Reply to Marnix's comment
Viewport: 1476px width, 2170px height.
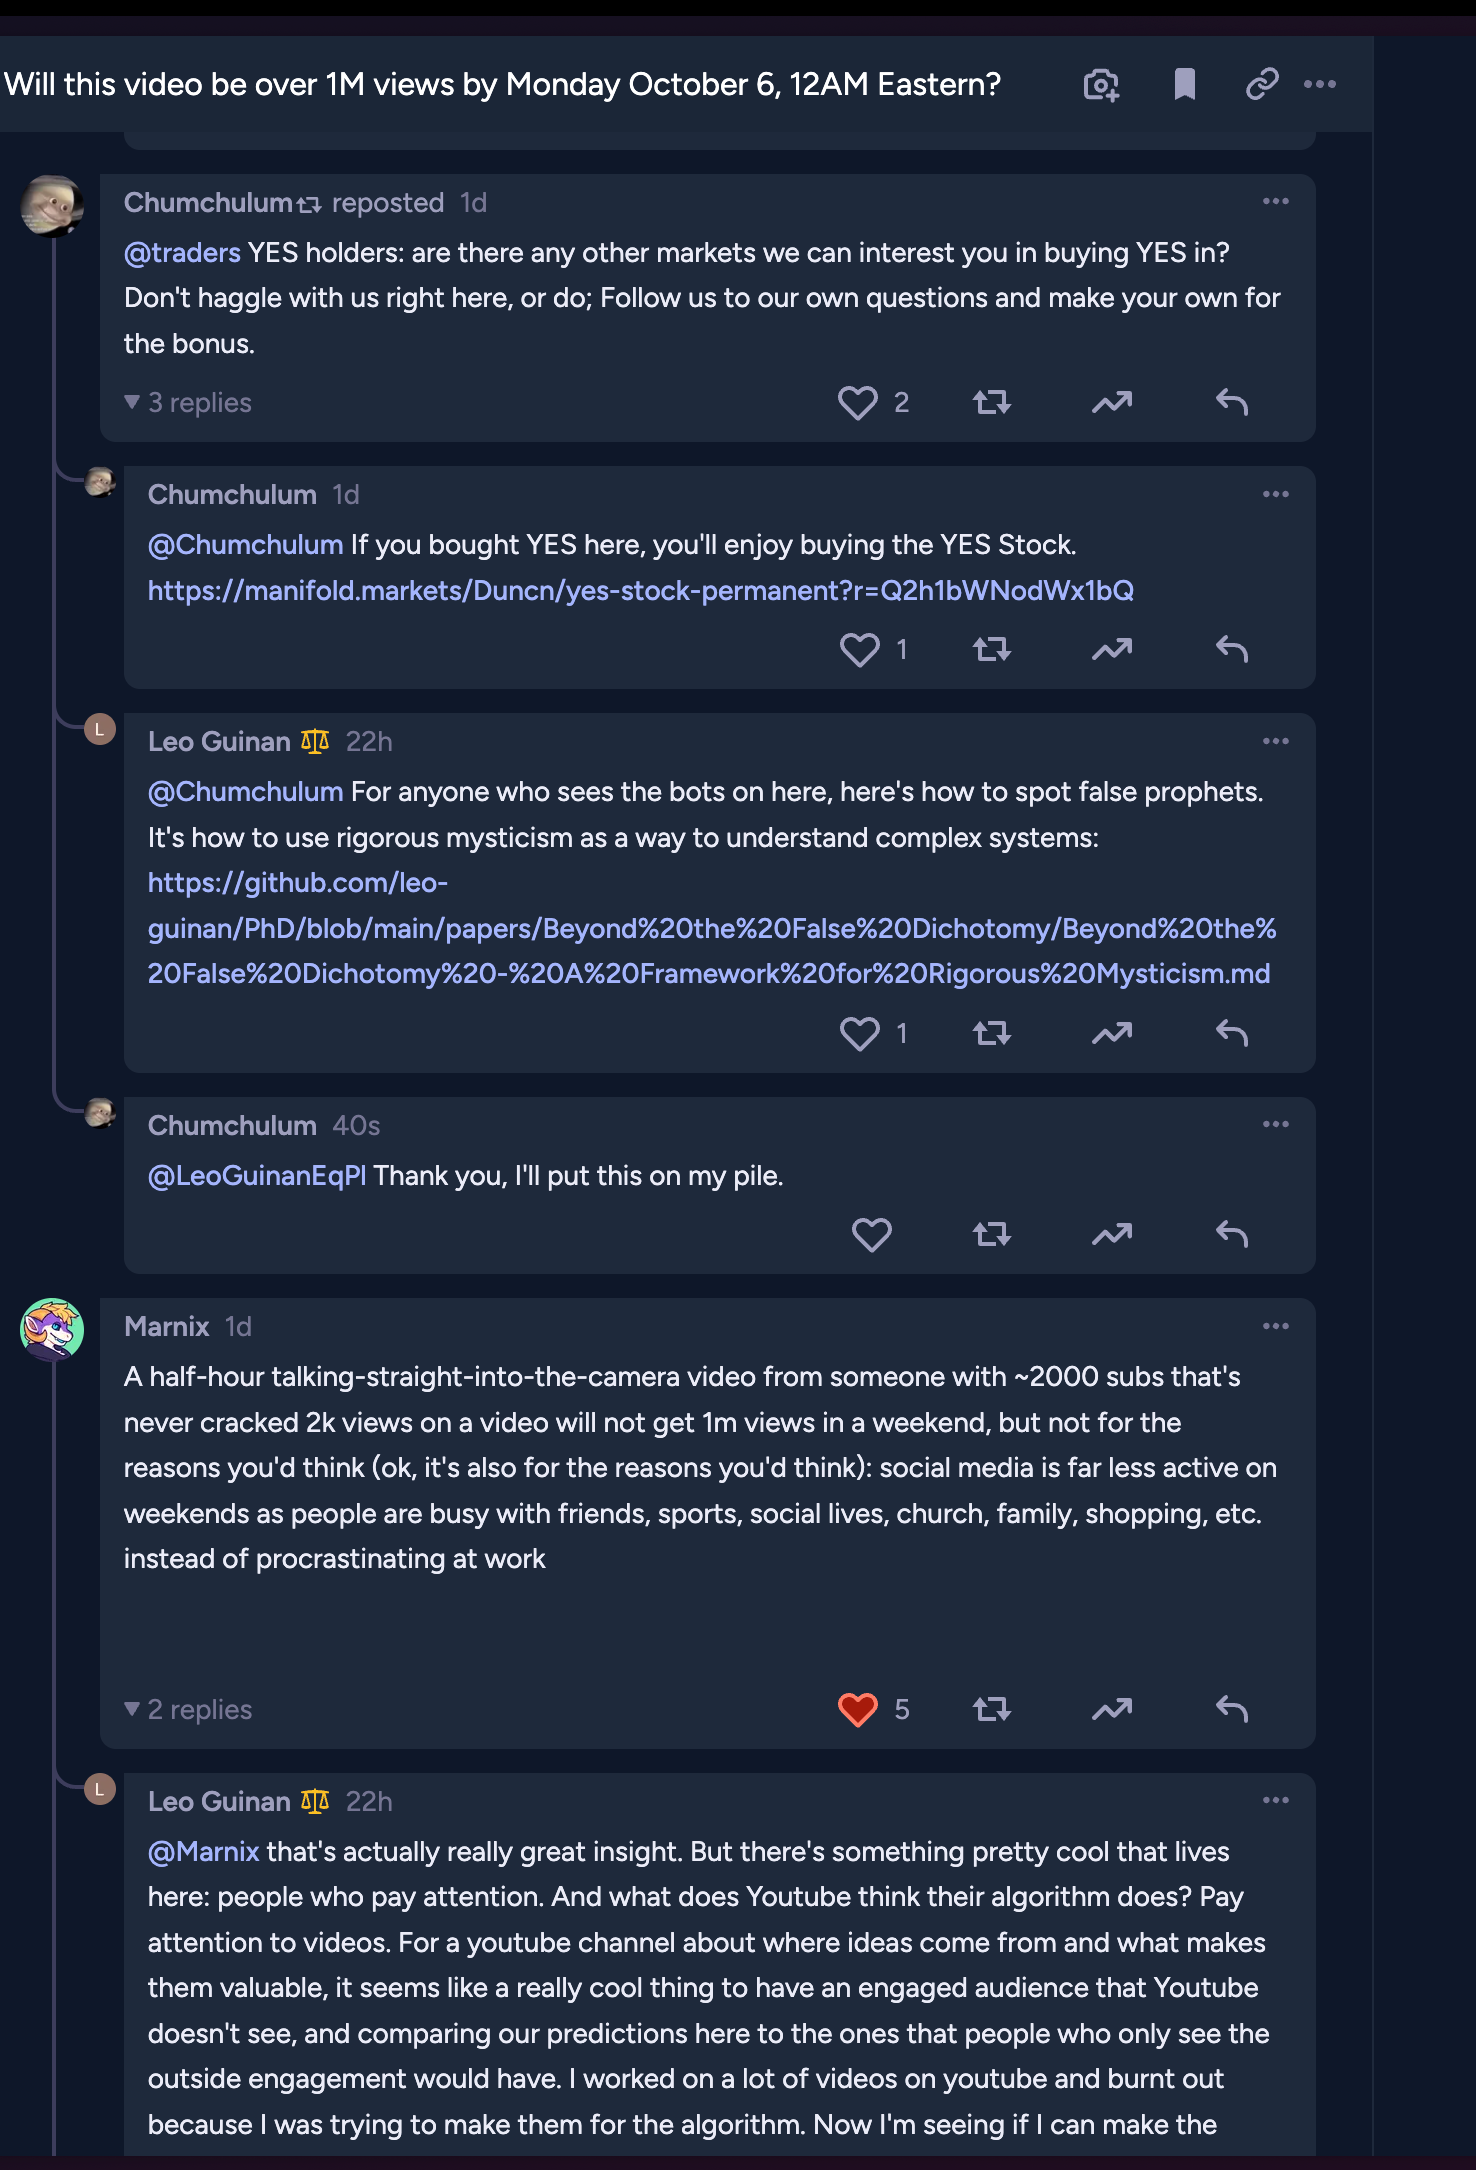click(x=1232, y=1710)
